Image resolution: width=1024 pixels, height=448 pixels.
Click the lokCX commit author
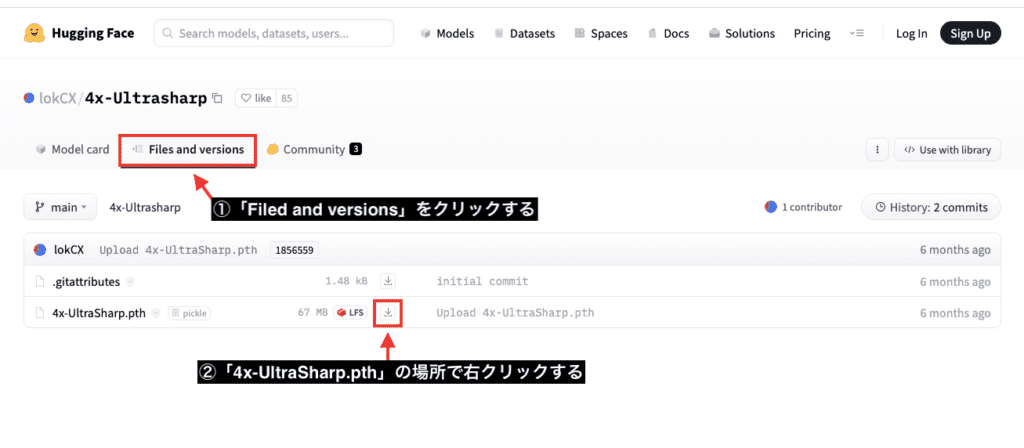coord(69,249)
